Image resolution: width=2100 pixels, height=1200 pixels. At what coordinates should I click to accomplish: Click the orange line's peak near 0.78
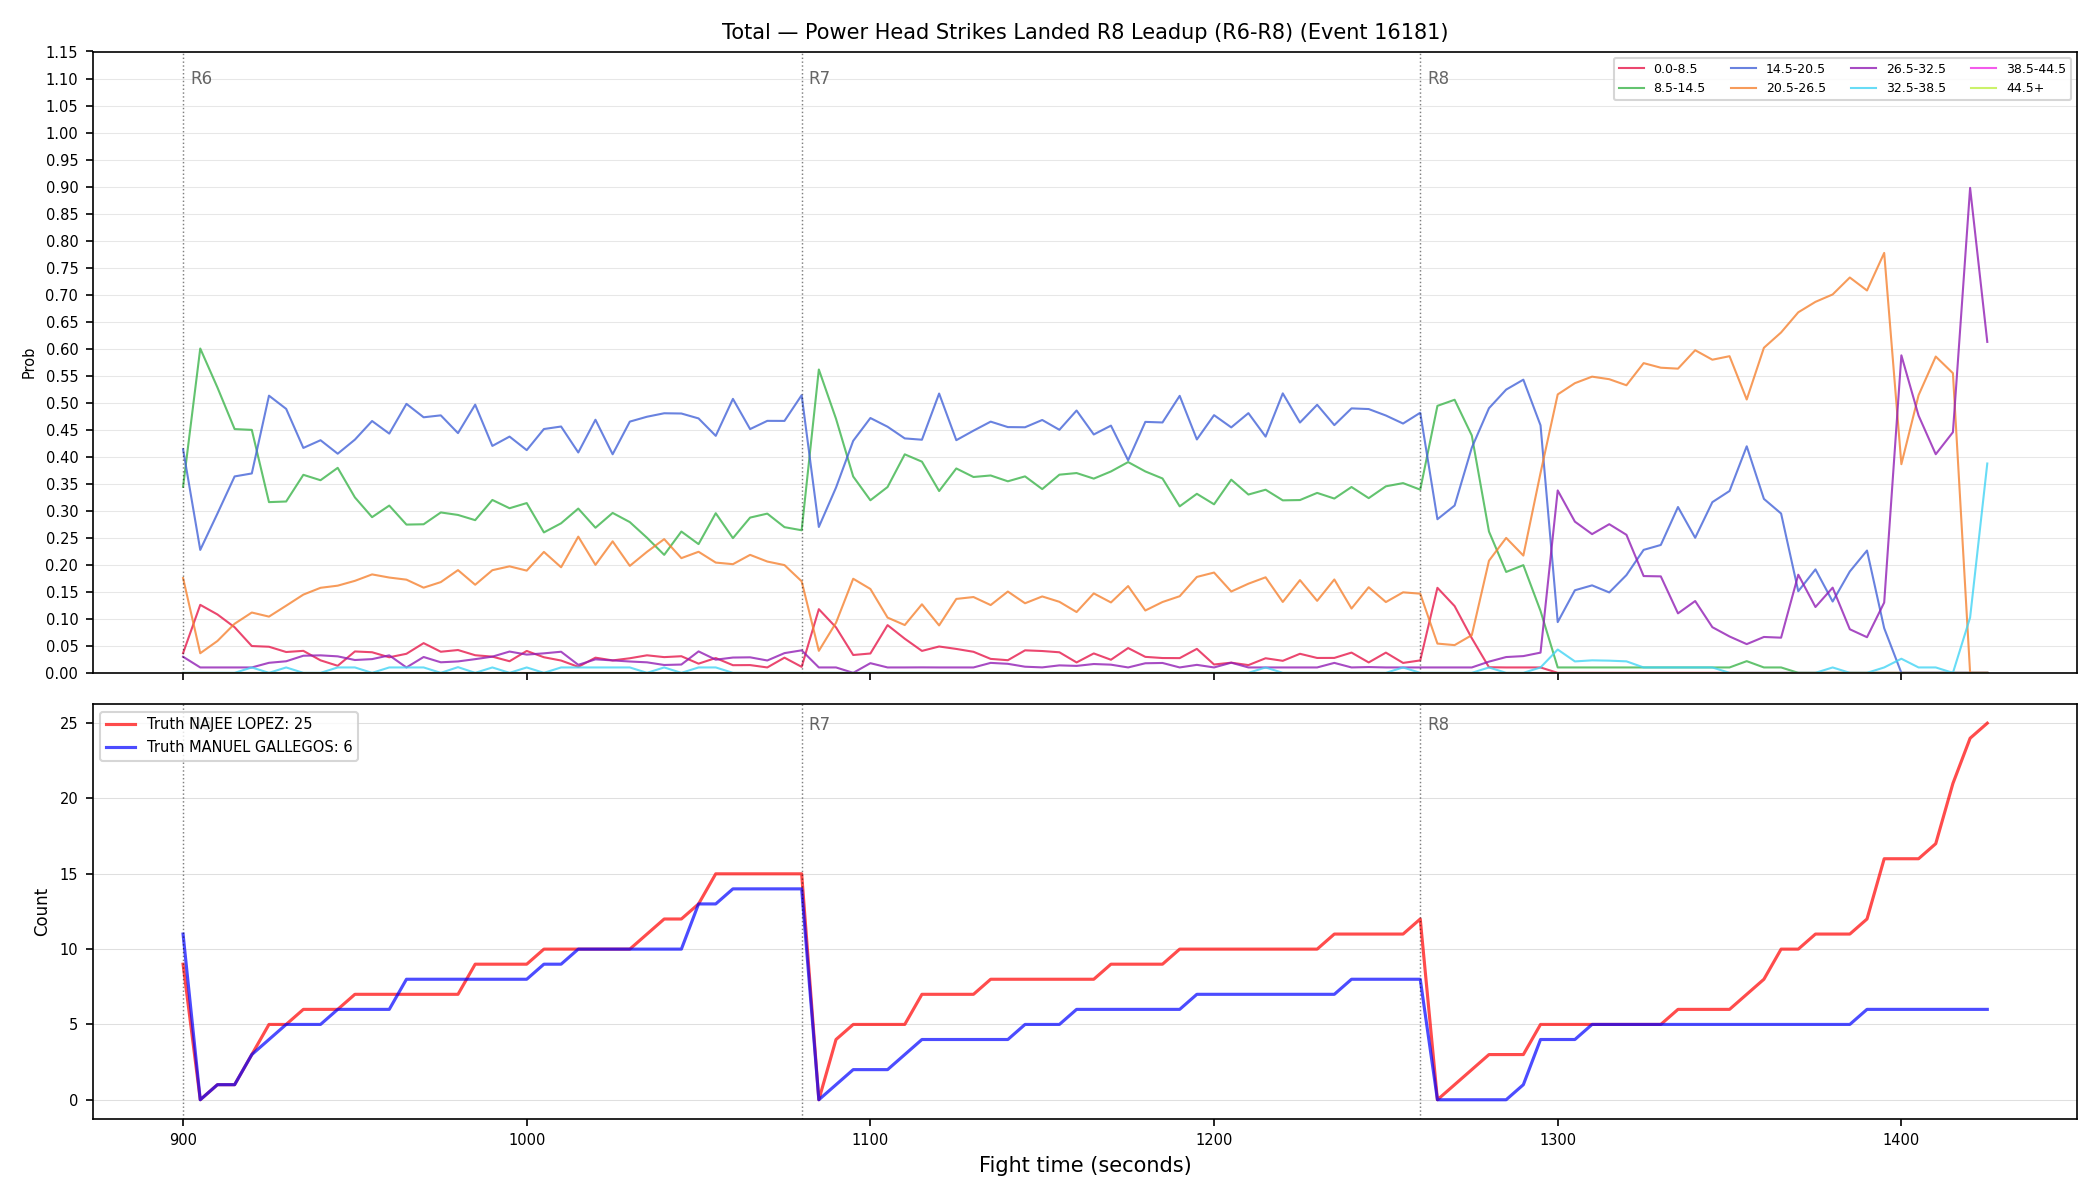tap(1884, 253)
